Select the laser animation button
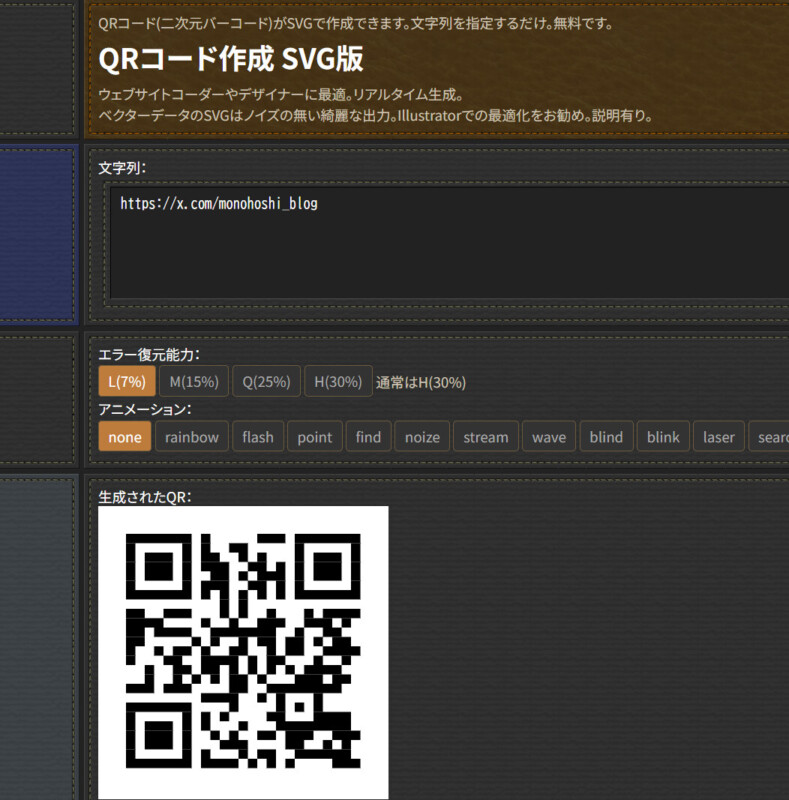 [719, 437]
